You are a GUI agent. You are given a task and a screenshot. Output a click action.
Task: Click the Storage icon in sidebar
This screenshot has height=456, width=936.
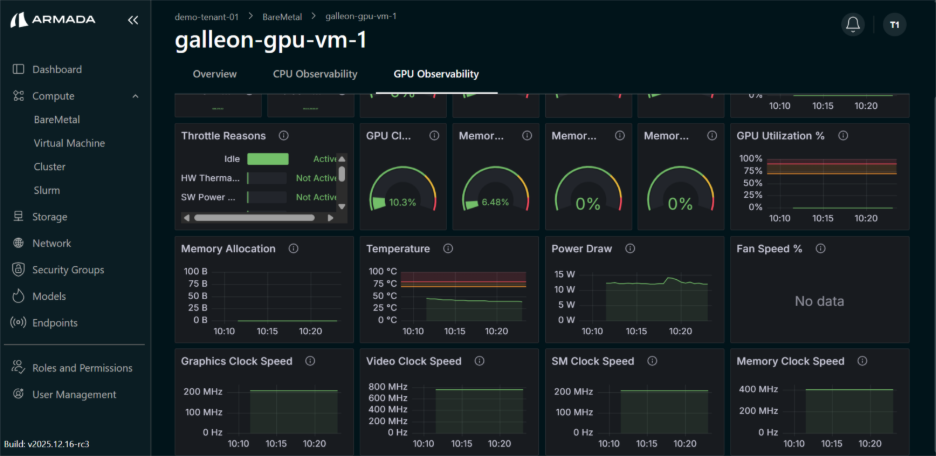tap(18, 217)
